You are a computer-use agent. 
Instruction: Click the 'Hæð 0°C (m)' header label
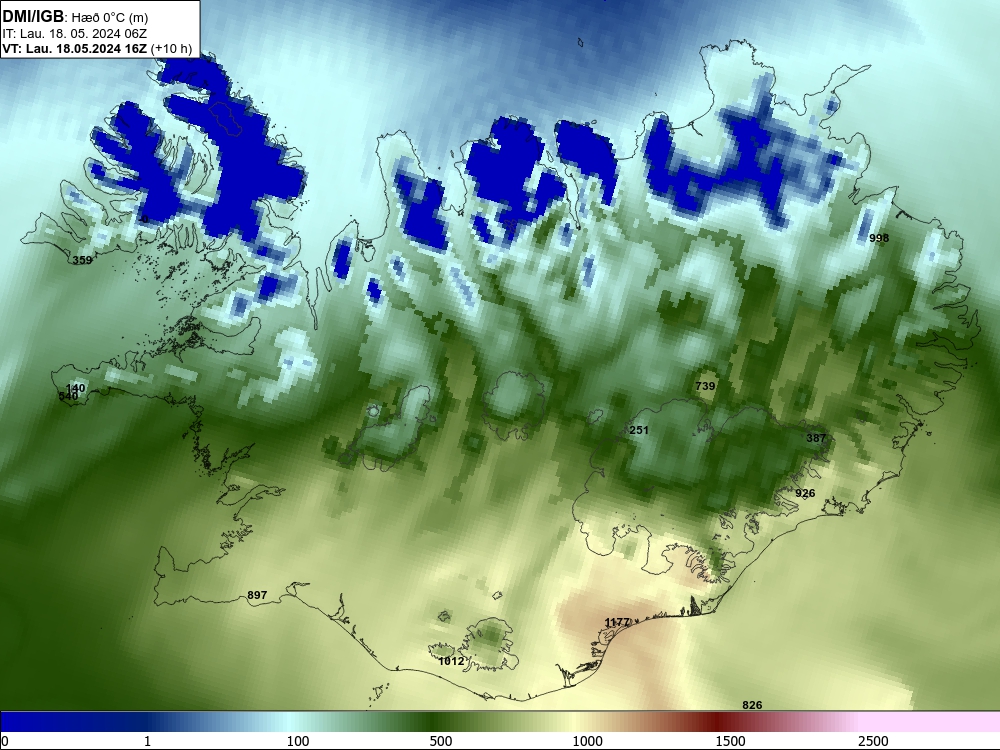pyautogui.click(x=110, y=17)
